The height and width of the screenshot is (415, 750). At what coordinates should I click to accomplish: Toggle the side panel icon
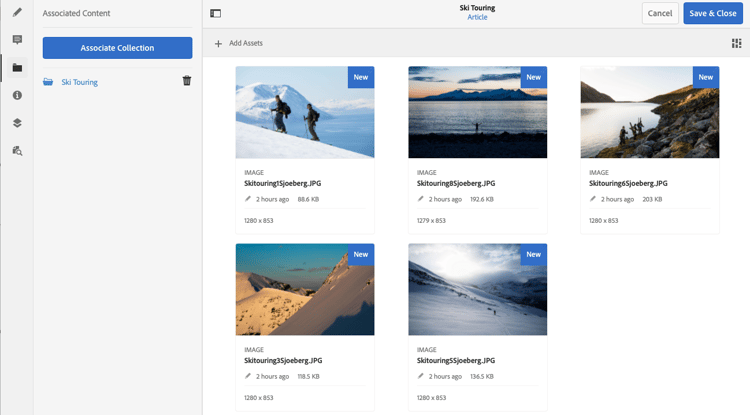tap(216, 13)
